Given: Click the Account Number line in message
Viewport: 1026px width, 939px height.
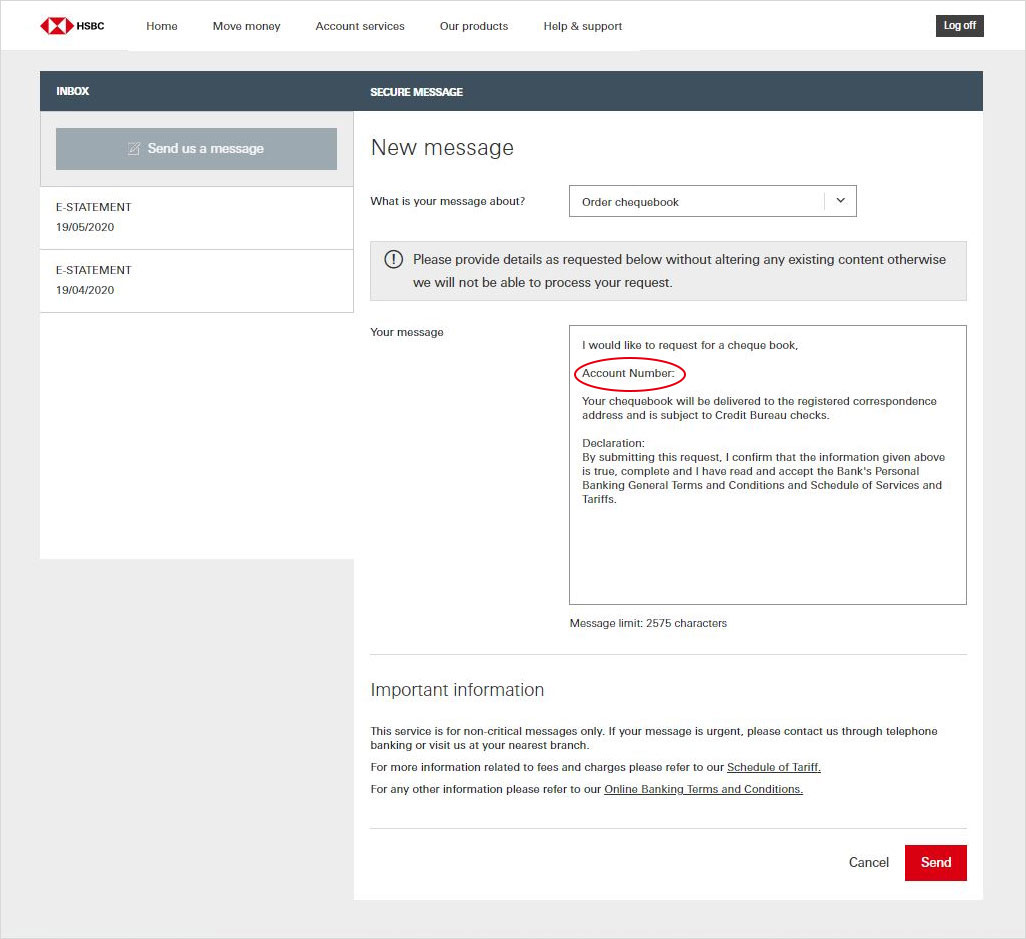Looking at the screenshot, I should click(628, 373).
